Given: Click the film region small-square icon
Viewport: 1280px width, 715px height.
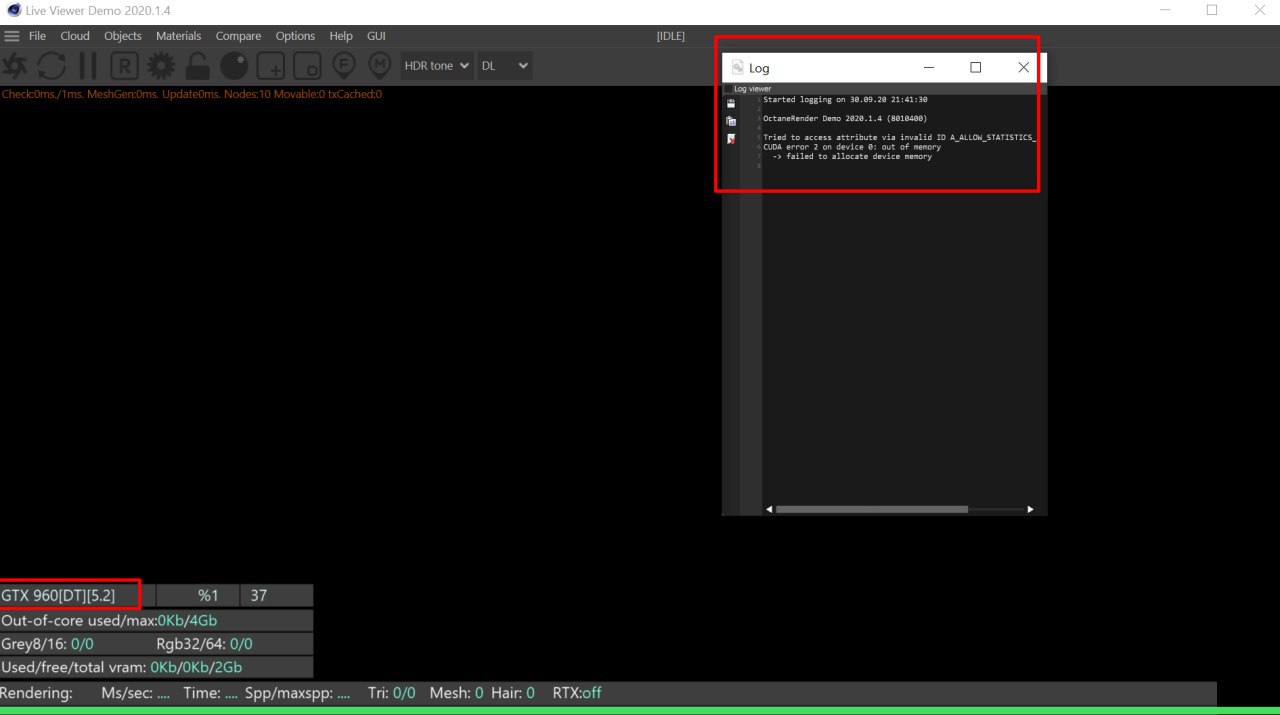Looking at the screenshot, I should [x=307, y=66].
